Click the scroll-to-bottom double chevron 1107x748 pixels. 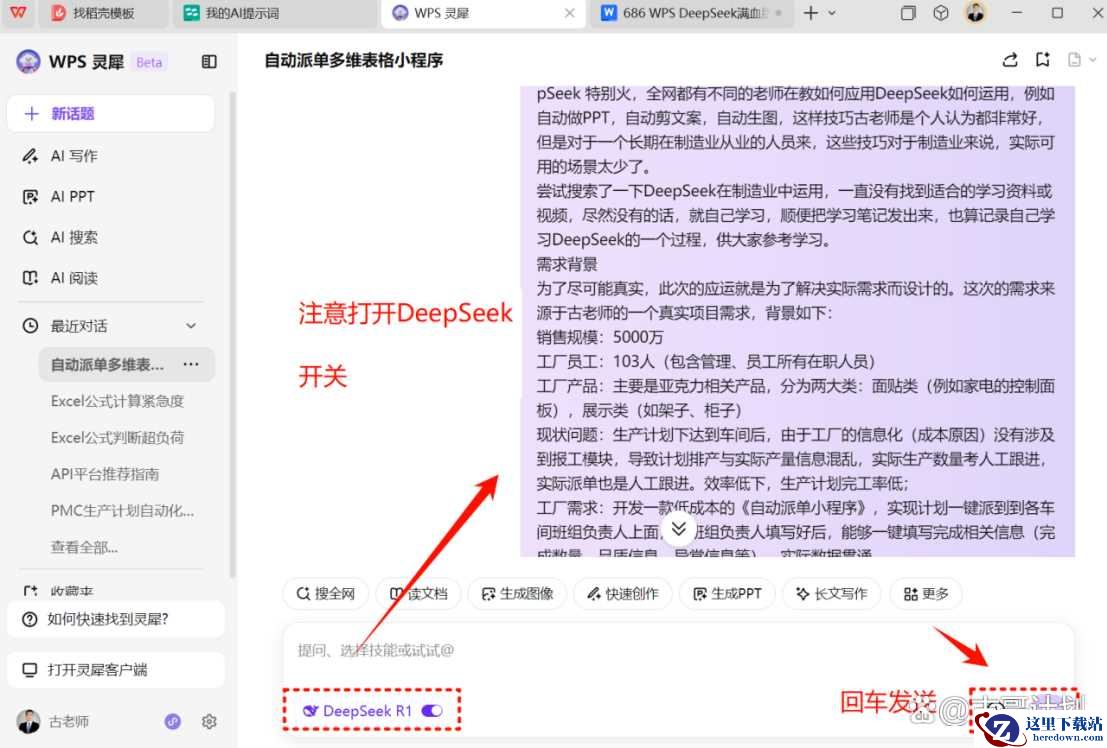pos(678,528)
